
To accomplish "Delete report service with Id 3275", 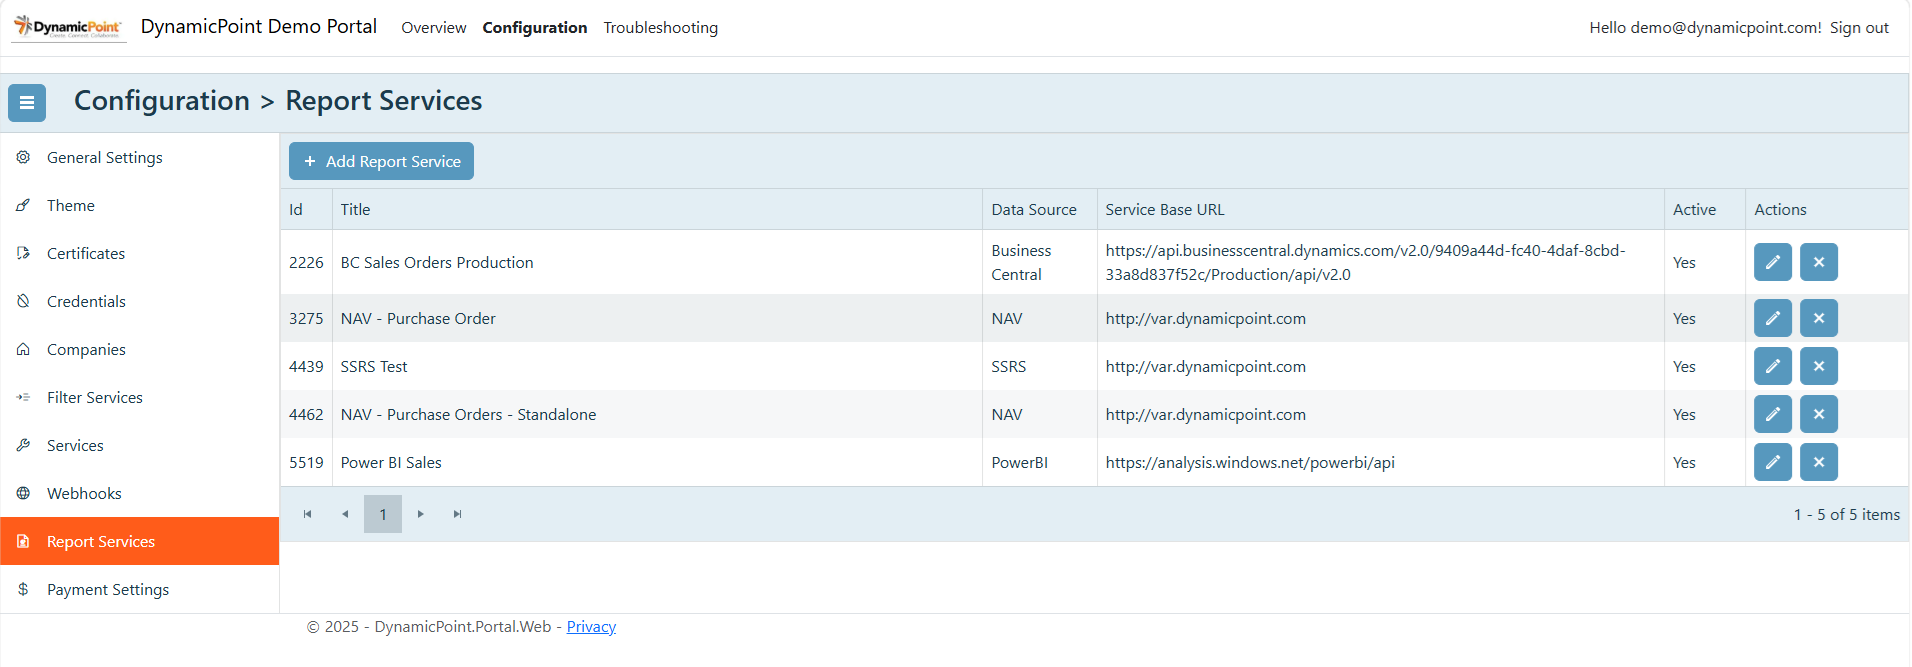I will pos(1818,318).
